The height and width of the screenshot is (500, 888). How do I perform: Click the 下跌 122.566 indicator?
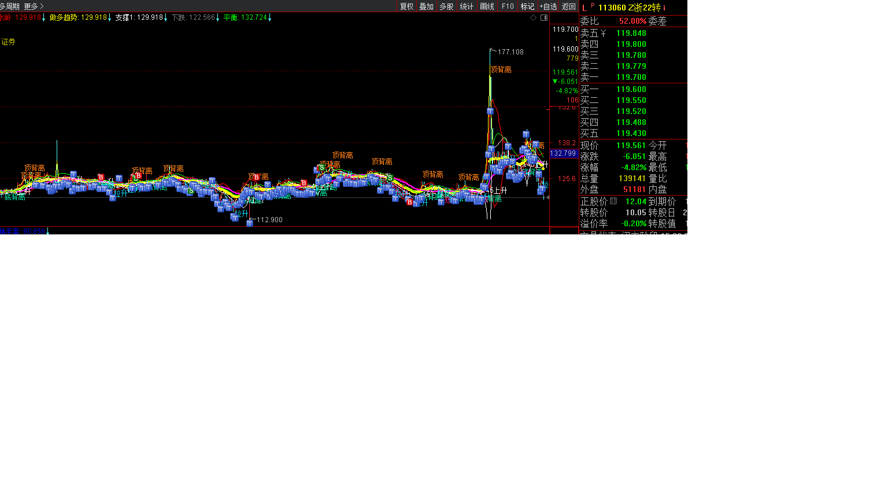[x=193, y=18]
